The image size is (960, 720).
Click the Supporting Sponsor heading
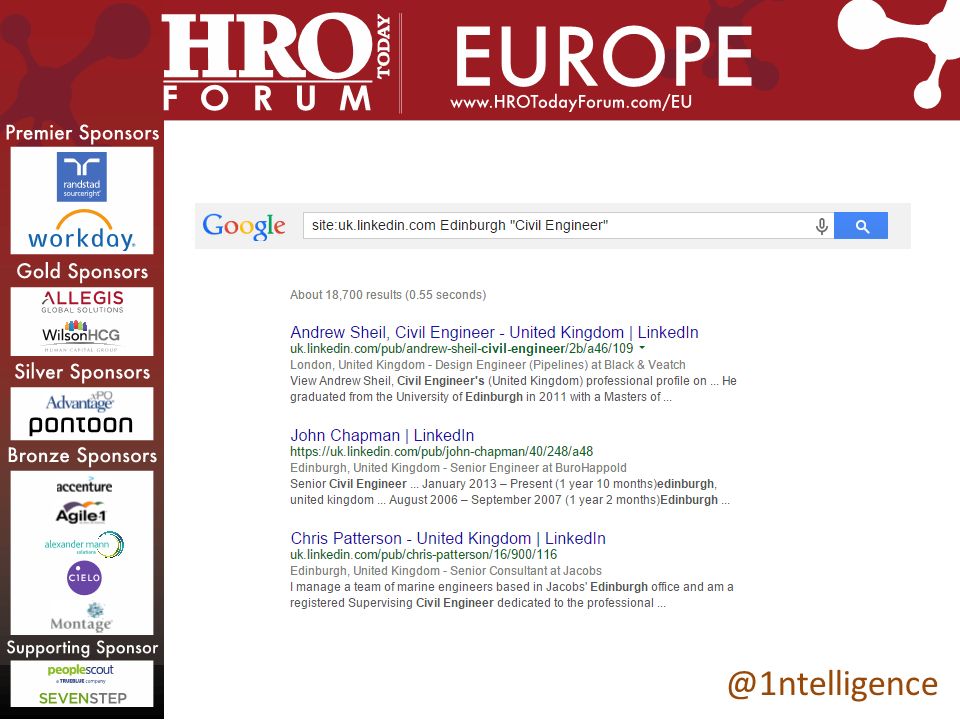(x=82, y=648)
